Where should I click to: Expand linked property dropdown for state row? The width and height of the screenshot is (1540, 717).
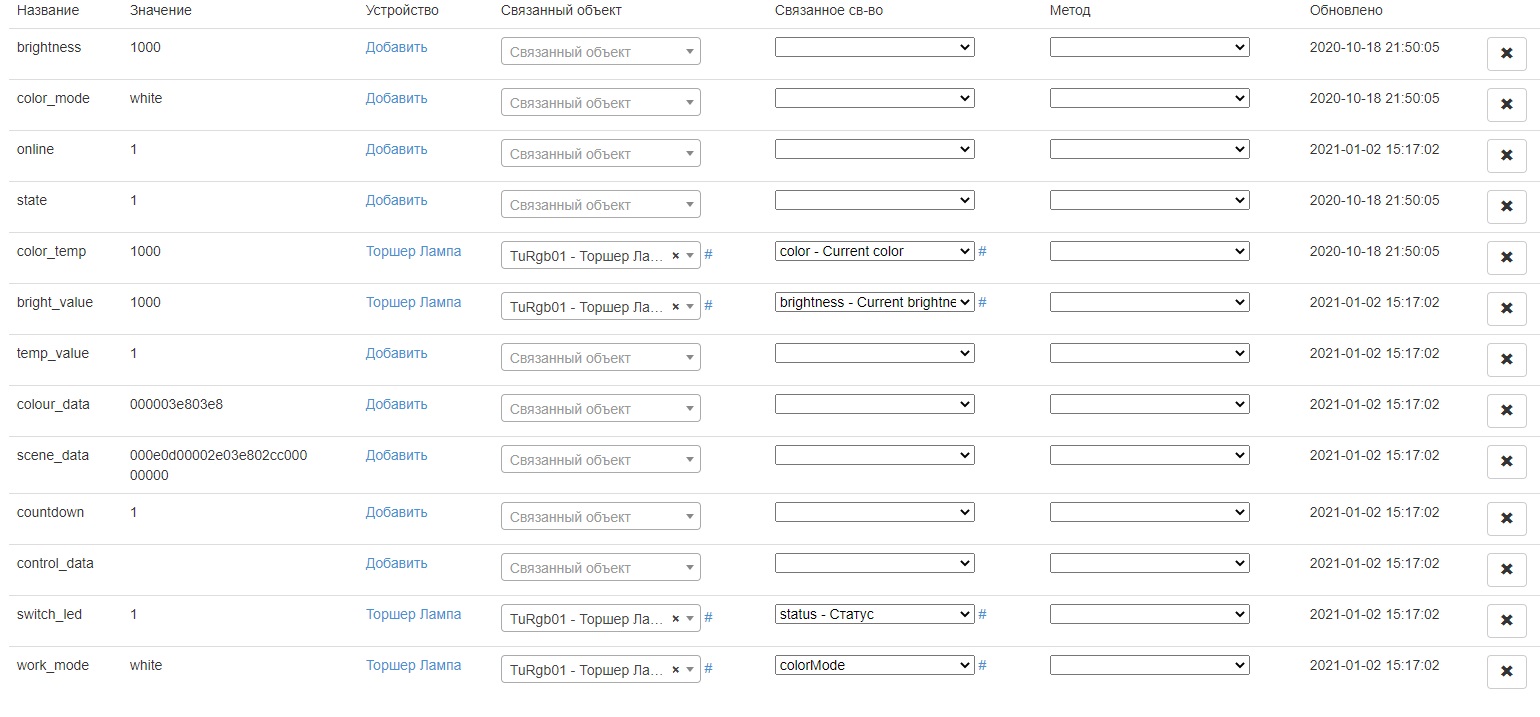(874, 200)
